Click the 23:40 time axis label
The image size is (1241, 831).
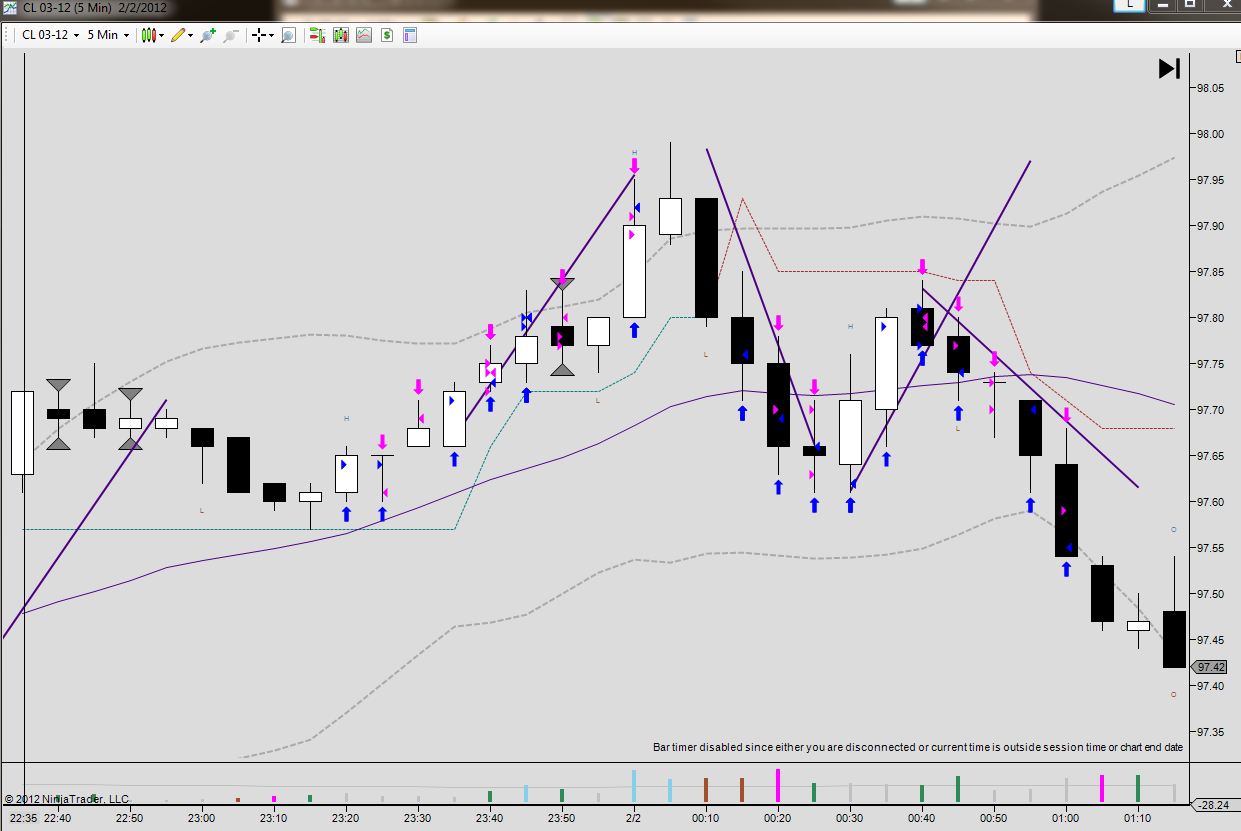click(490, 818)
